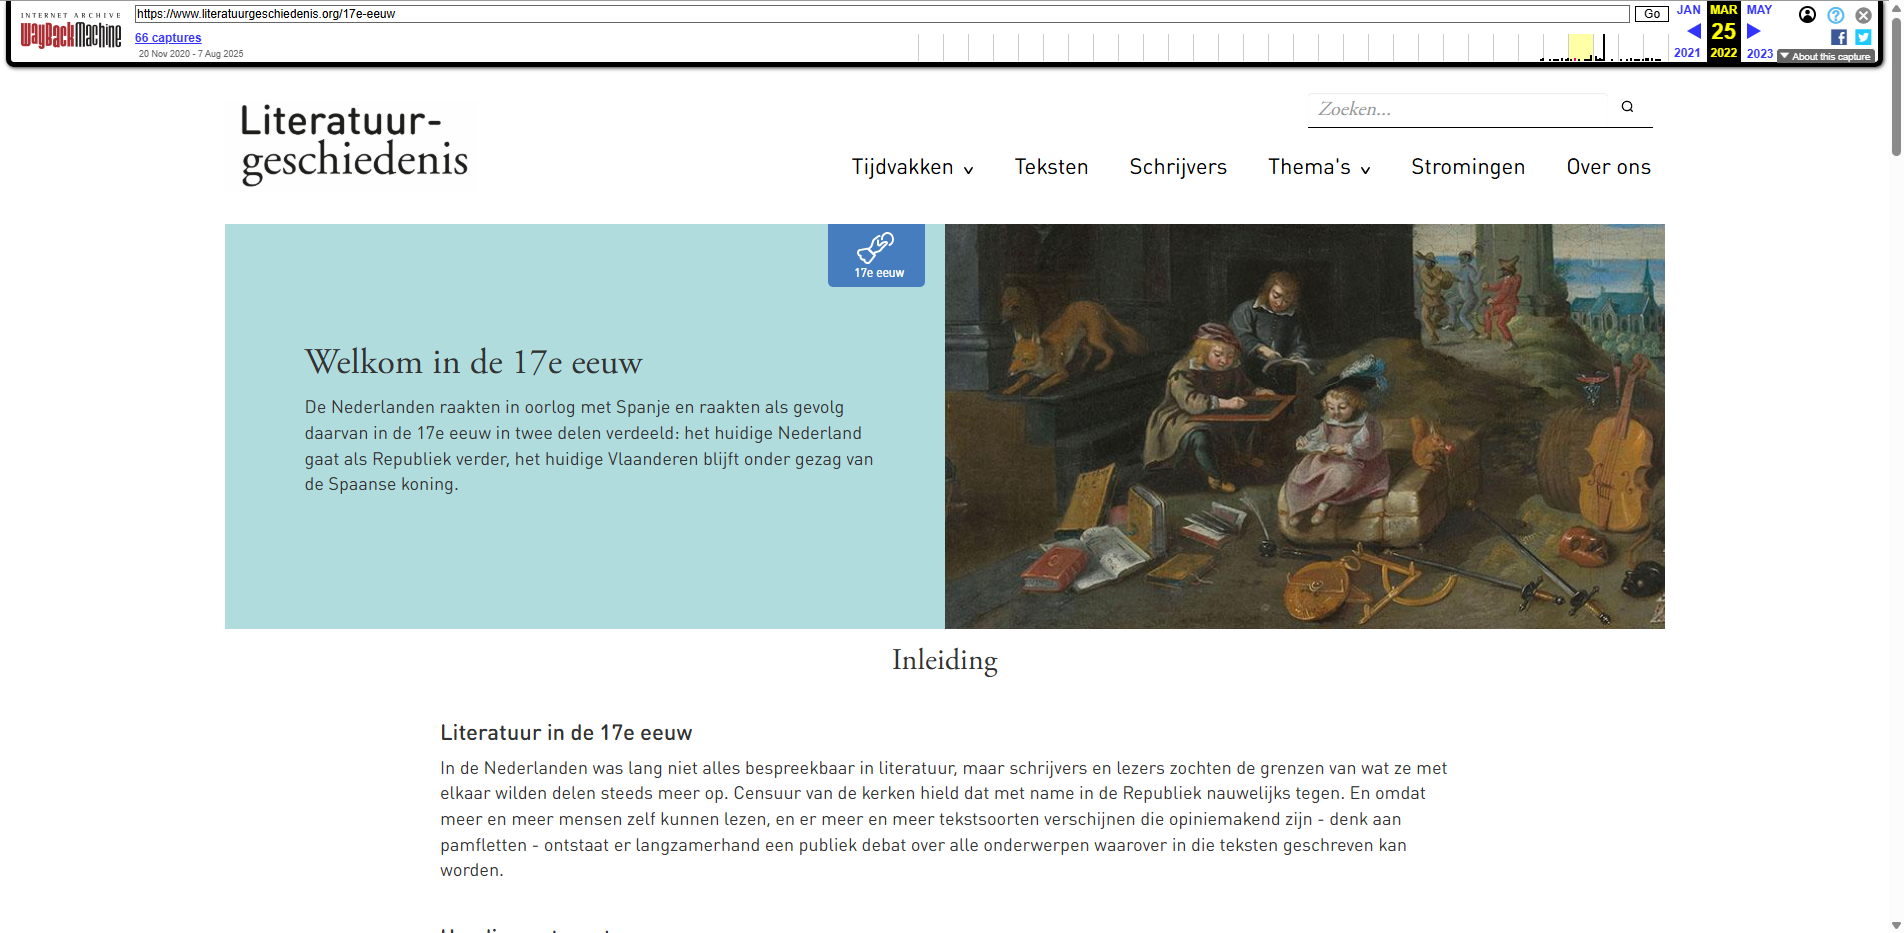Open the 66 captures link

pyautogui.click(x=168, y=38)
